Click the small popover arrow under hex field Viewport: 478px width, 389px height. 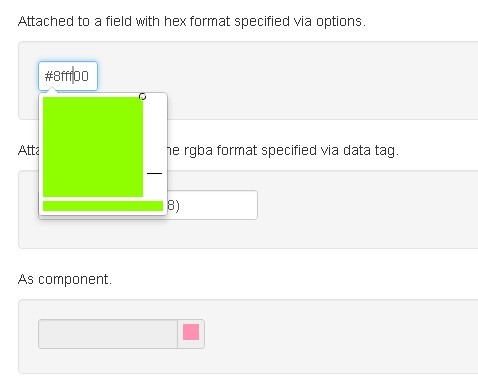52,90
